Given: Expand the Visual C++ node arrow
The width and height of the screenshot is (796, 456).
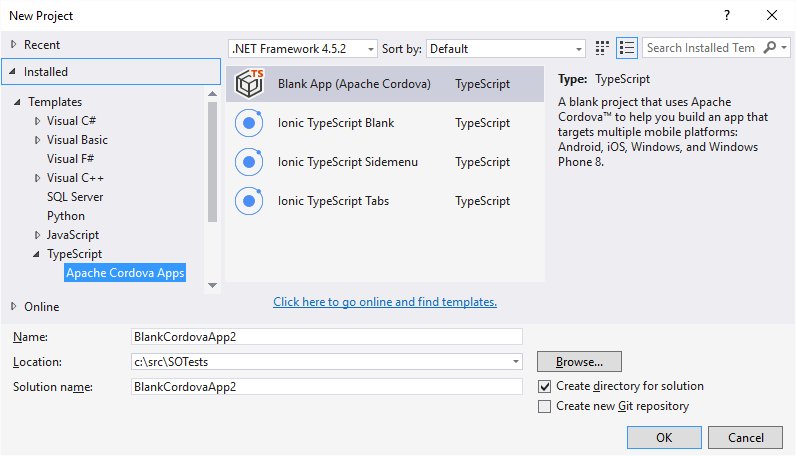Looking at the screenshot, I should point(37,178).
